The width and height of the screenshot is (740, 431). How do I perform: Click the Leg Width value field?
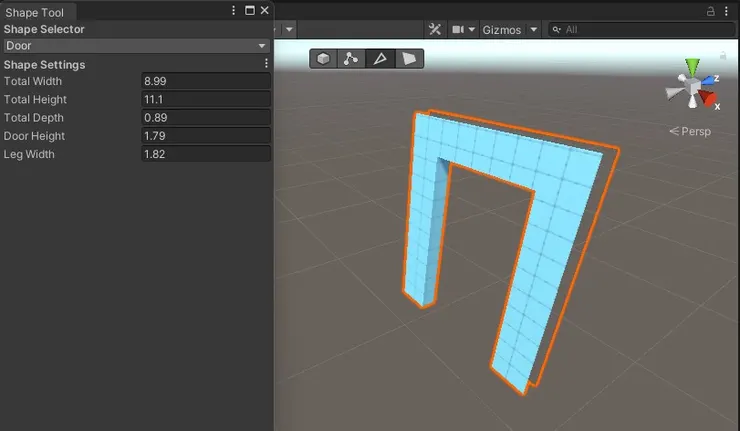coord(206,154)
